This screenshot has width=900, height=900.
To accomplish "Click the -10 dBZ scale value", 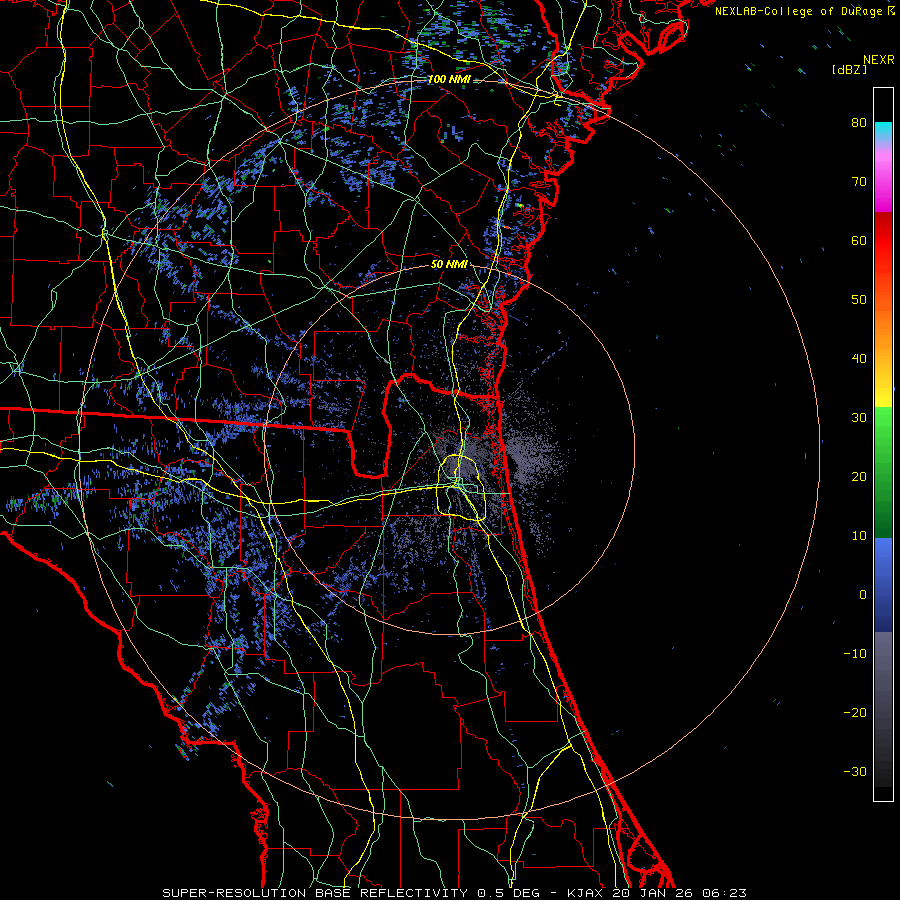I will 855,654.
